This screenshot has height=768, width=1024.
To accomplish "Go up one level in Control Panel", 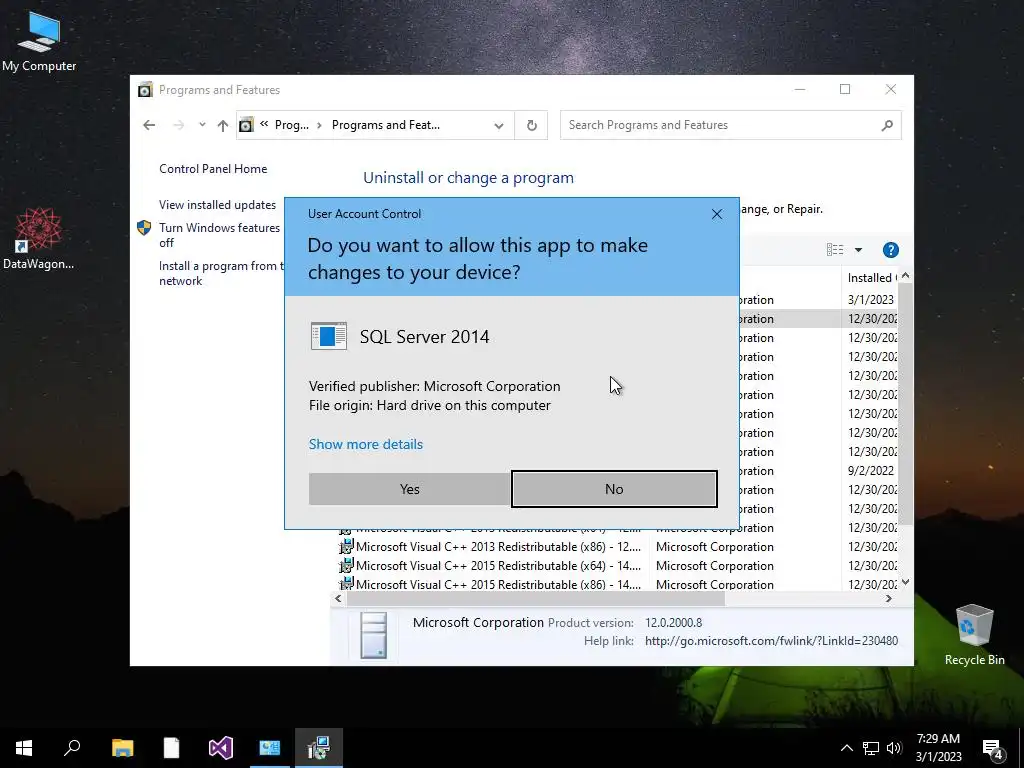I will pyautogui.click(x=223, y=125).
